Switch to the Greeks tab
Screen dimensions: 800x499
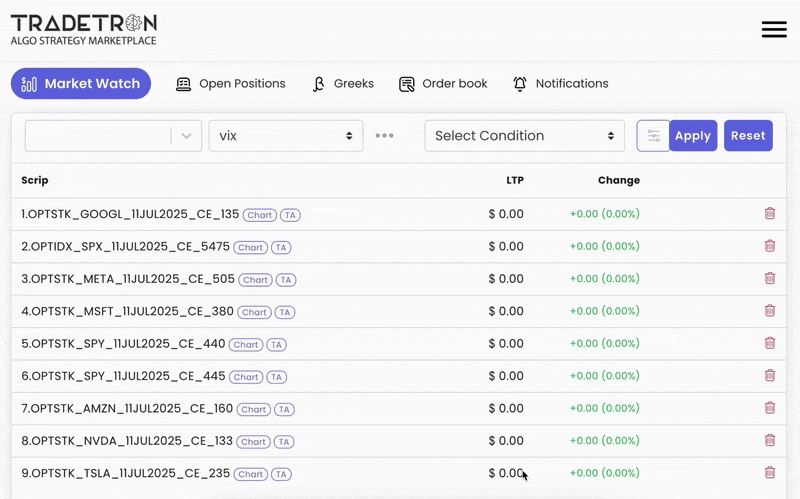(x=343, y=84)
